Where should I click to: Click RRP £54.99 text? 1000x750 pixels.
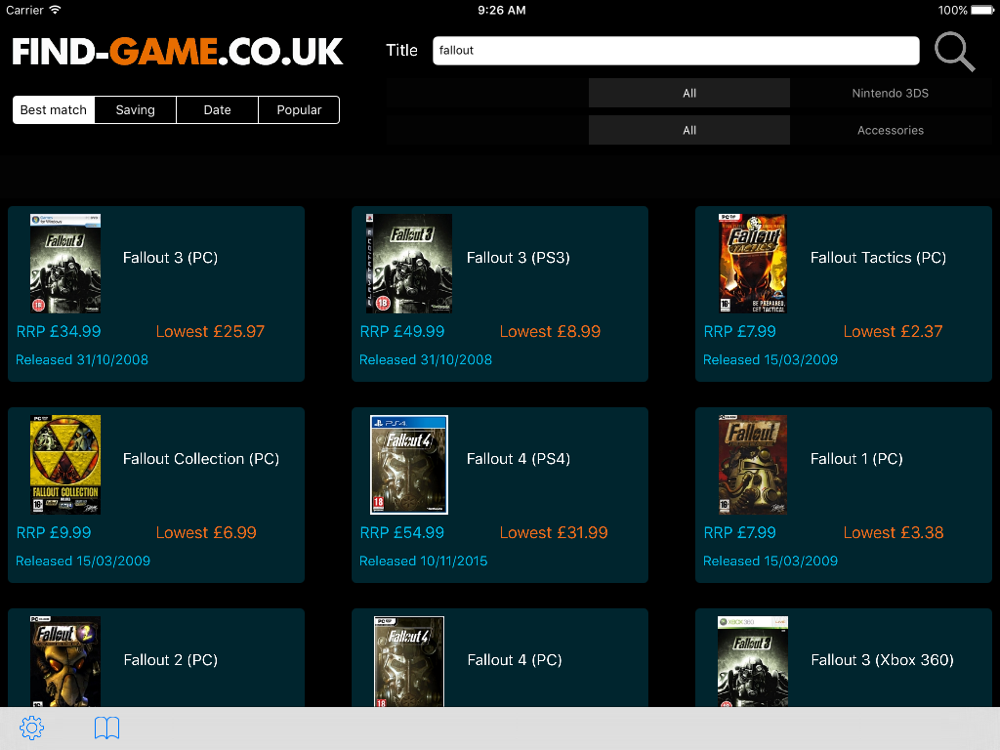pyautogui.click(x=402, y=533)
